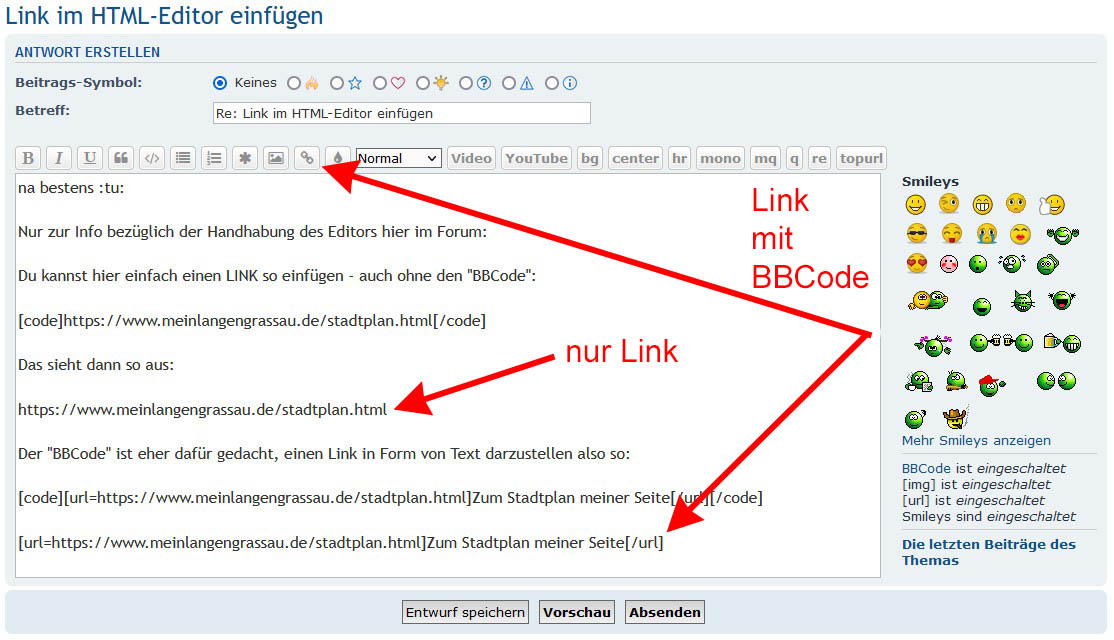The height and width of the screenshot is (640, 1114).
Task: Select the flame post icon radio
Action: pyautogui.click(x=294, y=83)
